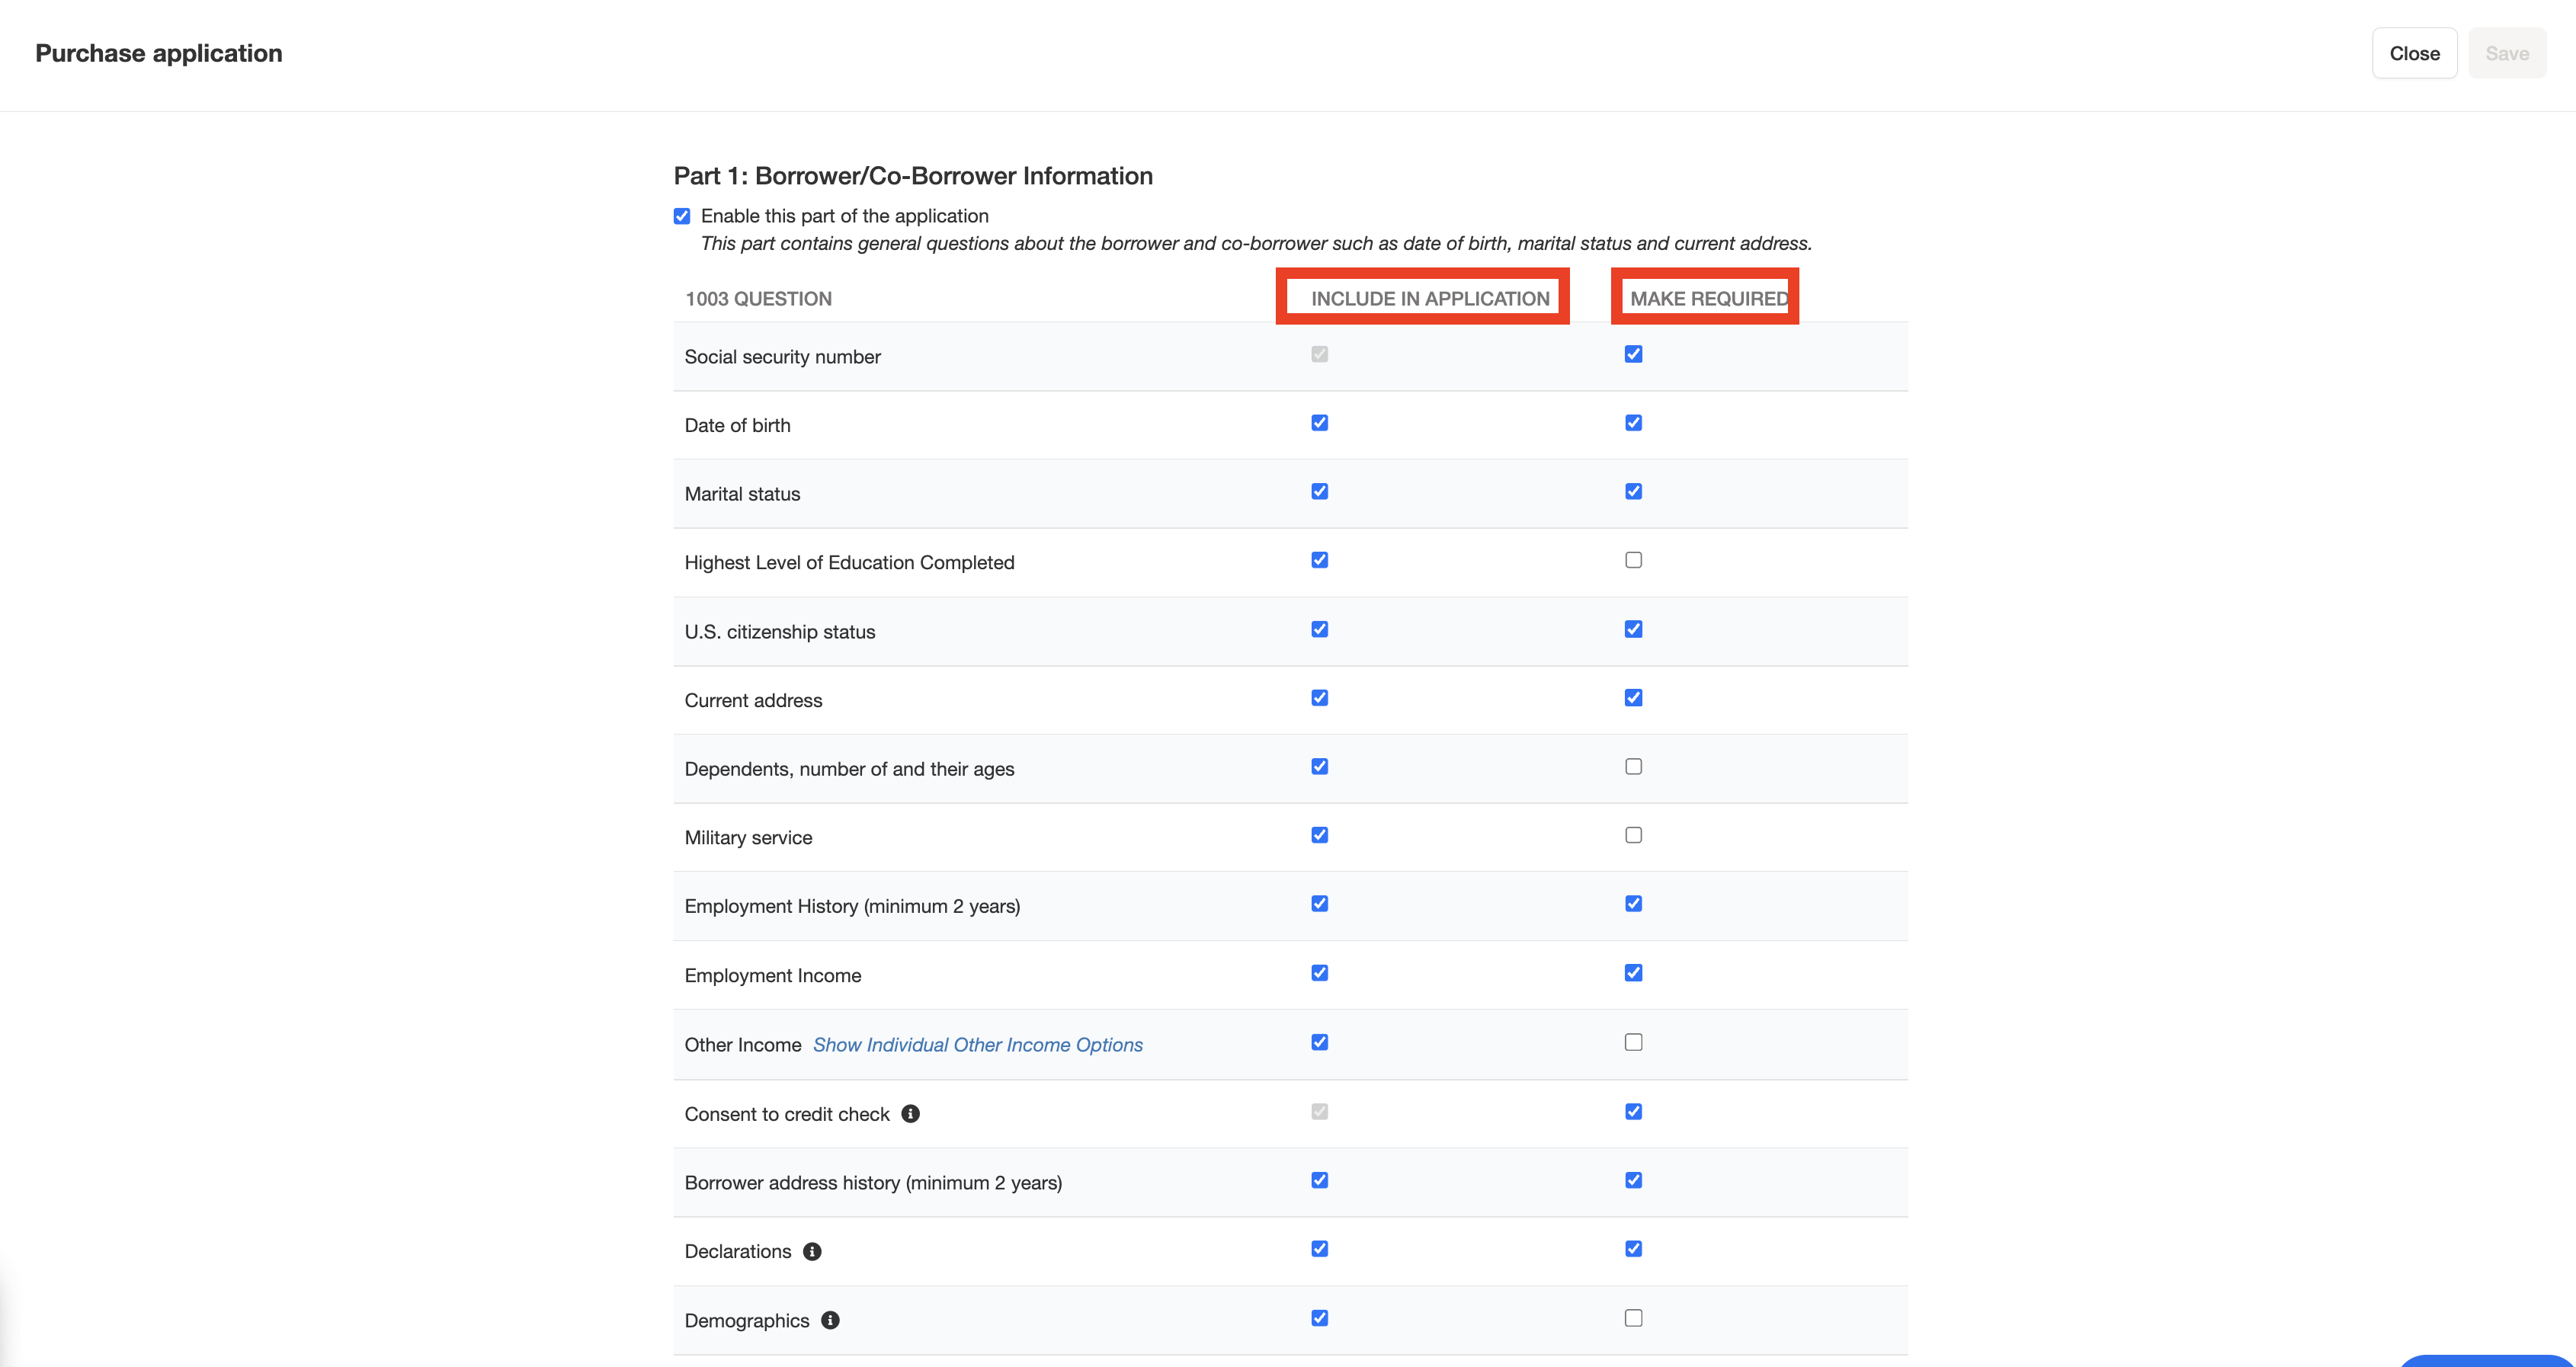Uncheck Make Required for U.S. citizenship status
Image resolution: width=2576 pixels, height=1367 pixels.
1633,629
